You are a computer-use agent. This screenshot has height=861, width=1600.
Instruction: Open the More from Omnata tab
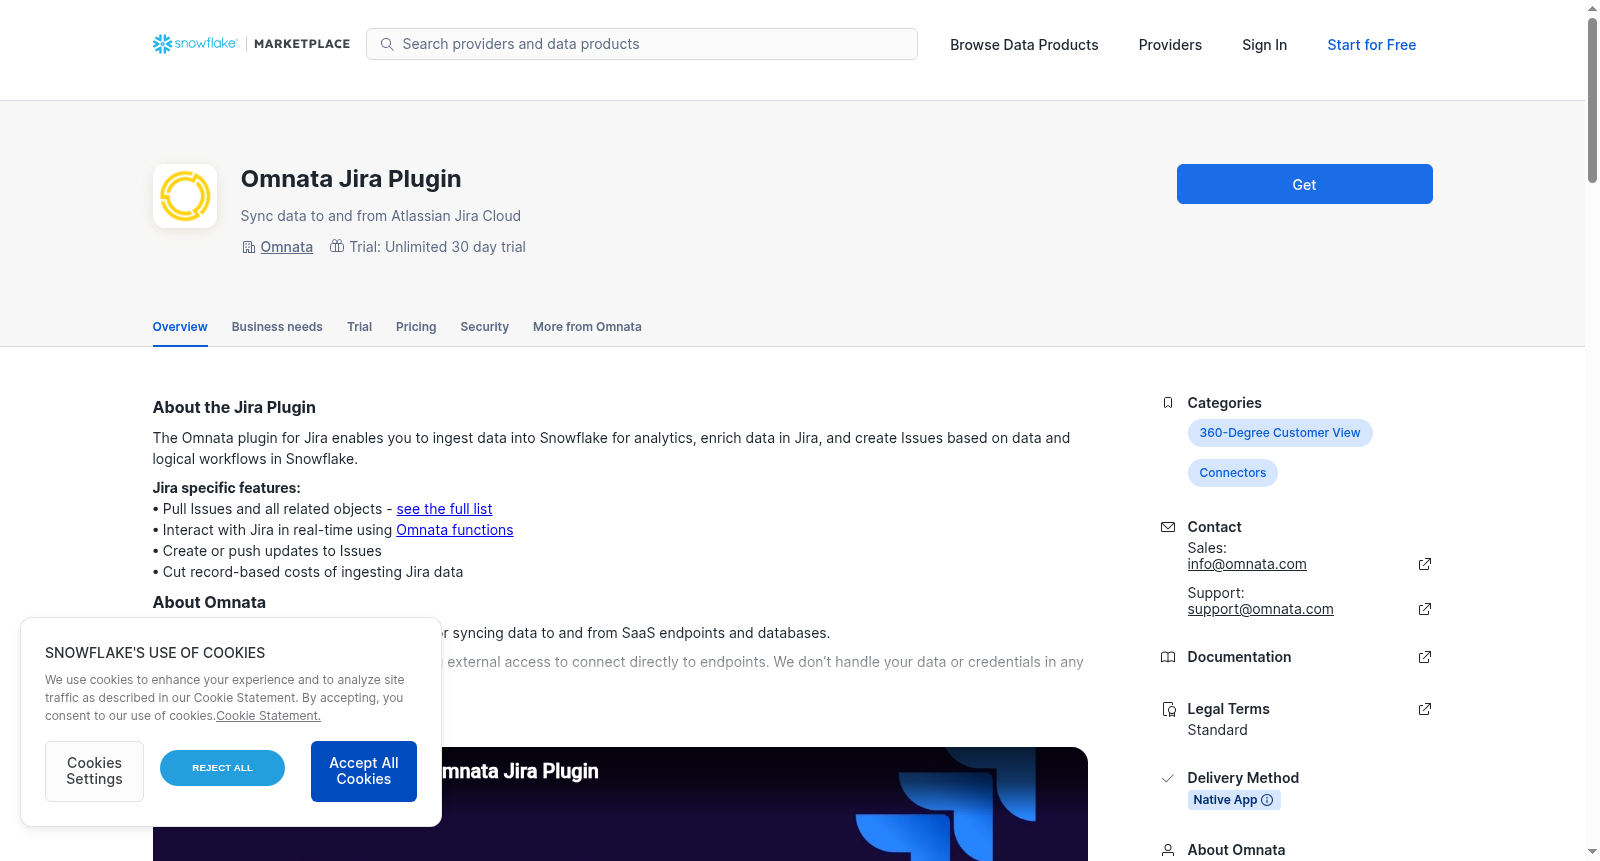pos(587,327)
